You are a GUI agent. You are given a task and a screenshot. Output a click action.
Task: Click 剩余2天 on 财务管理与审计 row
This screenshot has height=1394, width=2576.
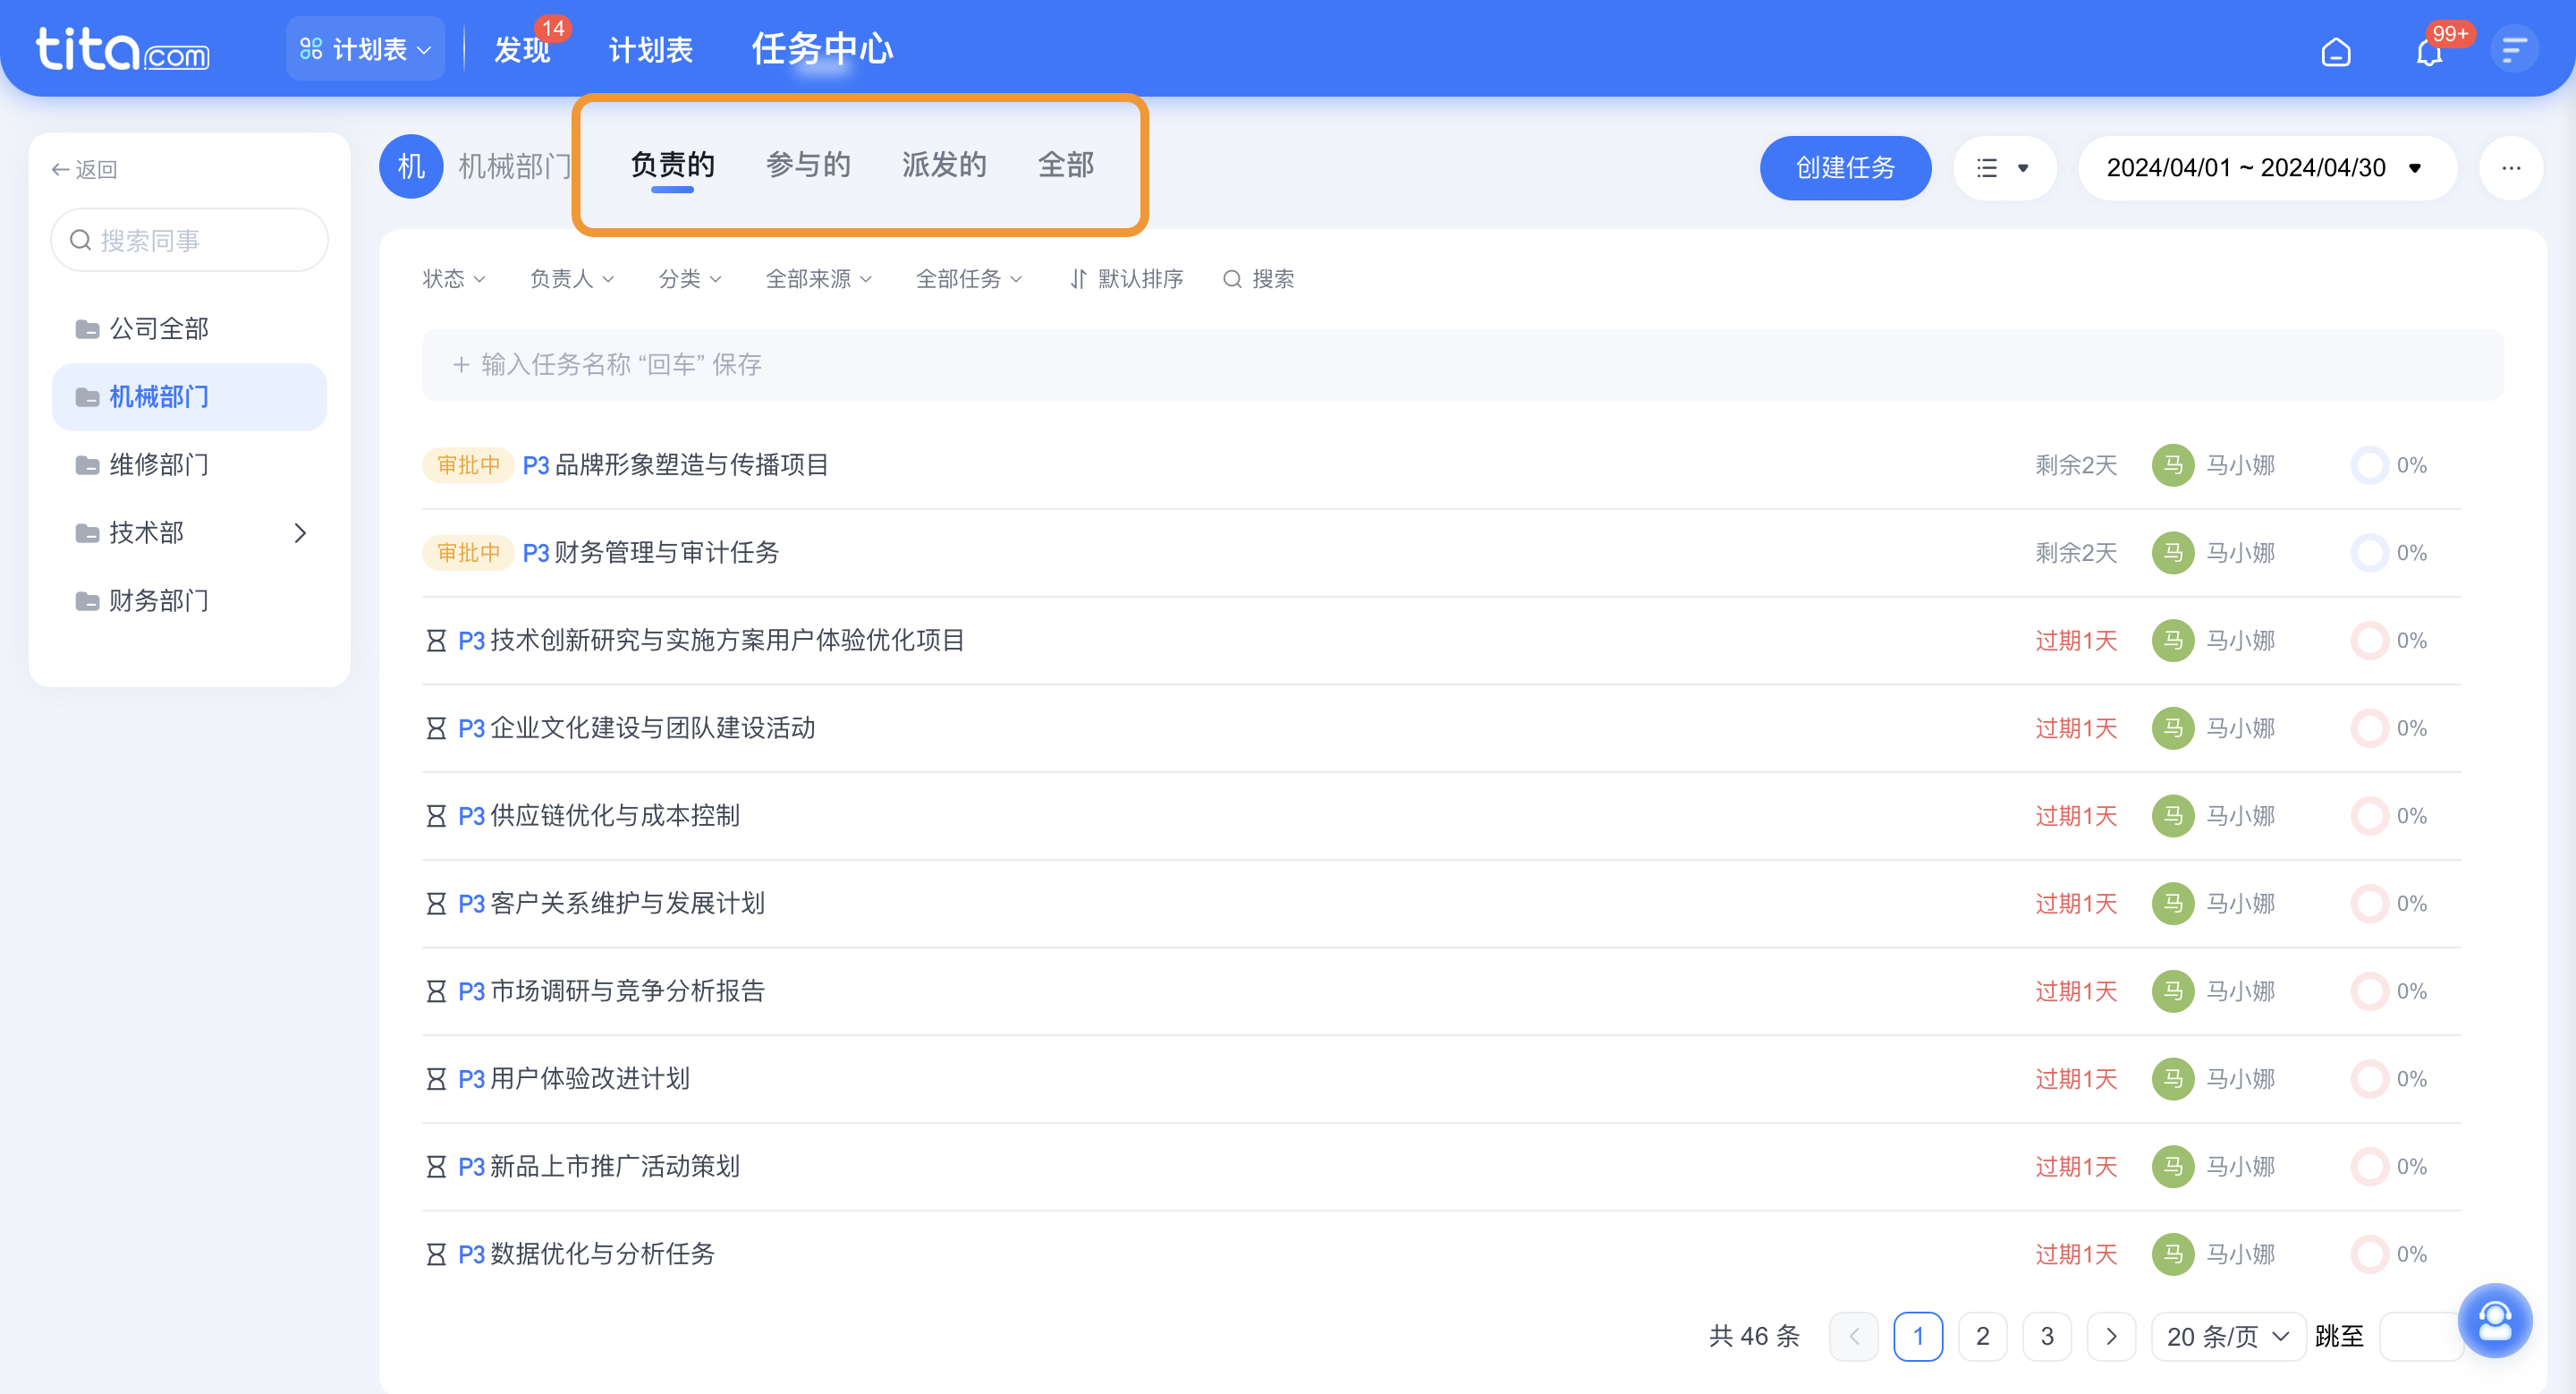coord(2076,553)
